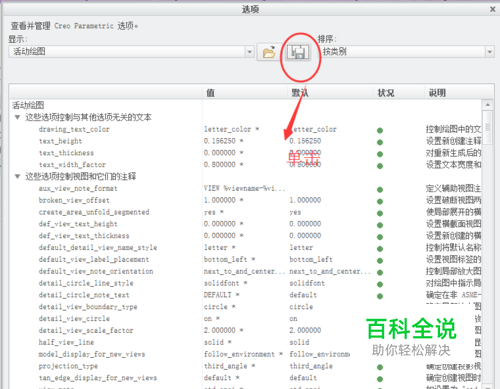The height and width of the screenshot is (389, 500).
Task: Select the 活动绘图 root row
Action: tap(28, 105)
